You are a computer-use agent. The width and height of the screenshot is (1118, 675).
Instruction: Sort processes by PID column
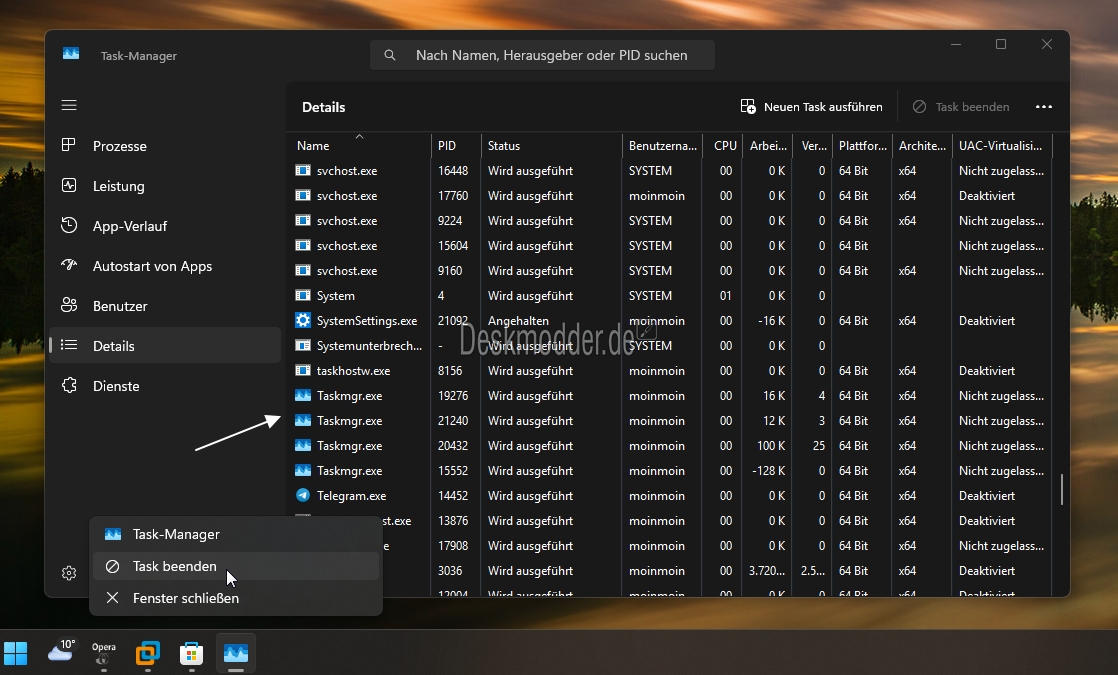click(x=446, y=146)
